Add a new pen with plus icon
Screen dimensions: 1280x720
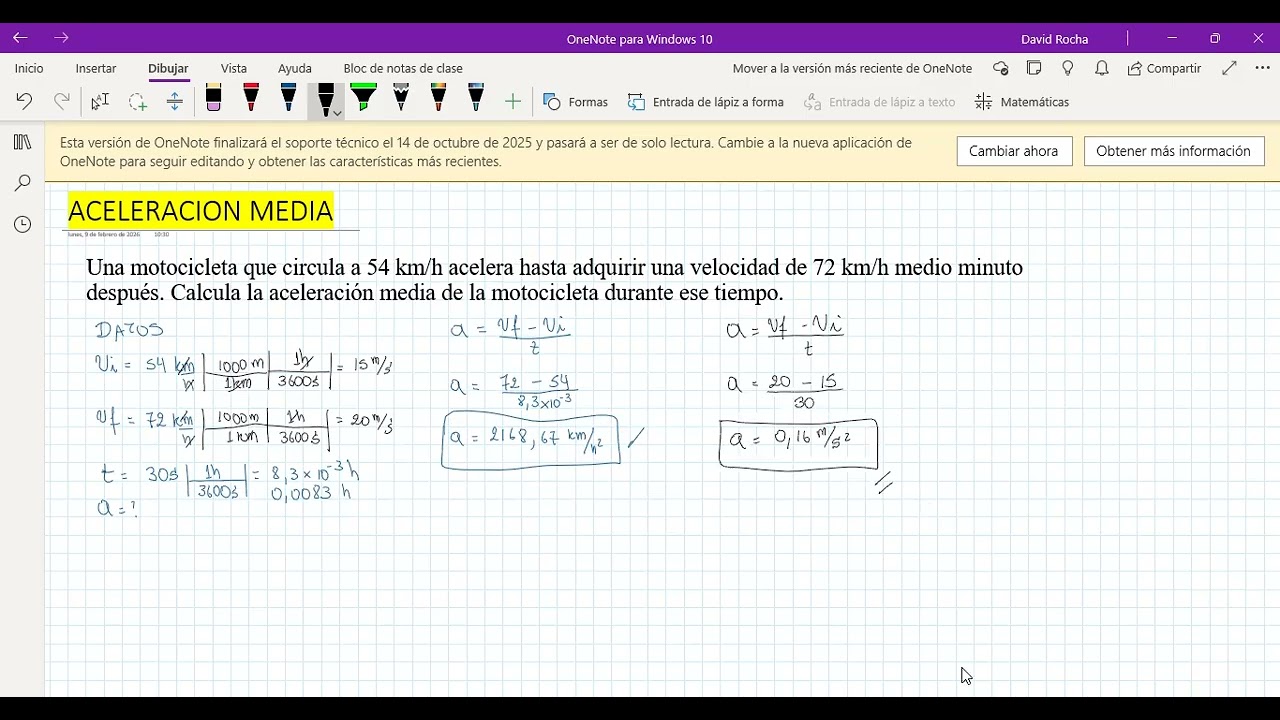tap(513, 101)
